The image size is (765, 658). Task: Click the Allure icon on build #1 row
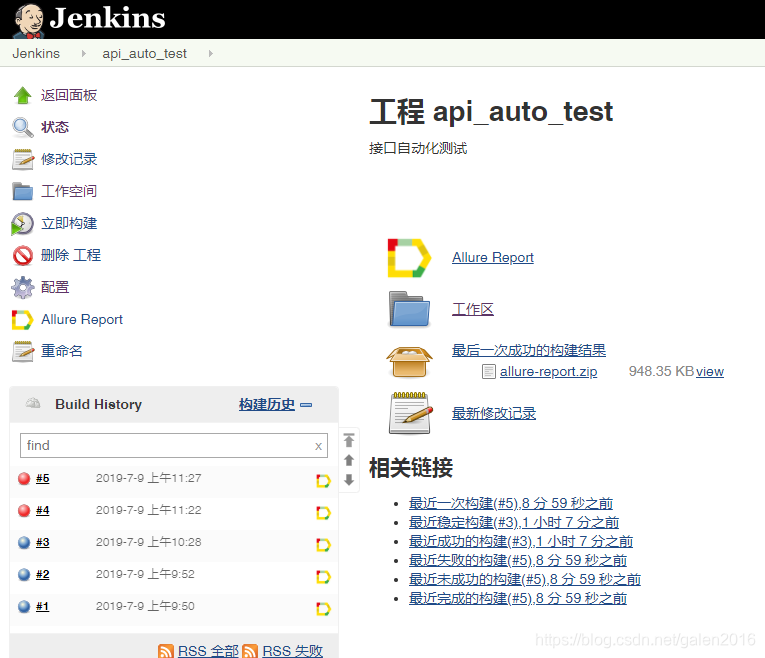tap(323, 609)
